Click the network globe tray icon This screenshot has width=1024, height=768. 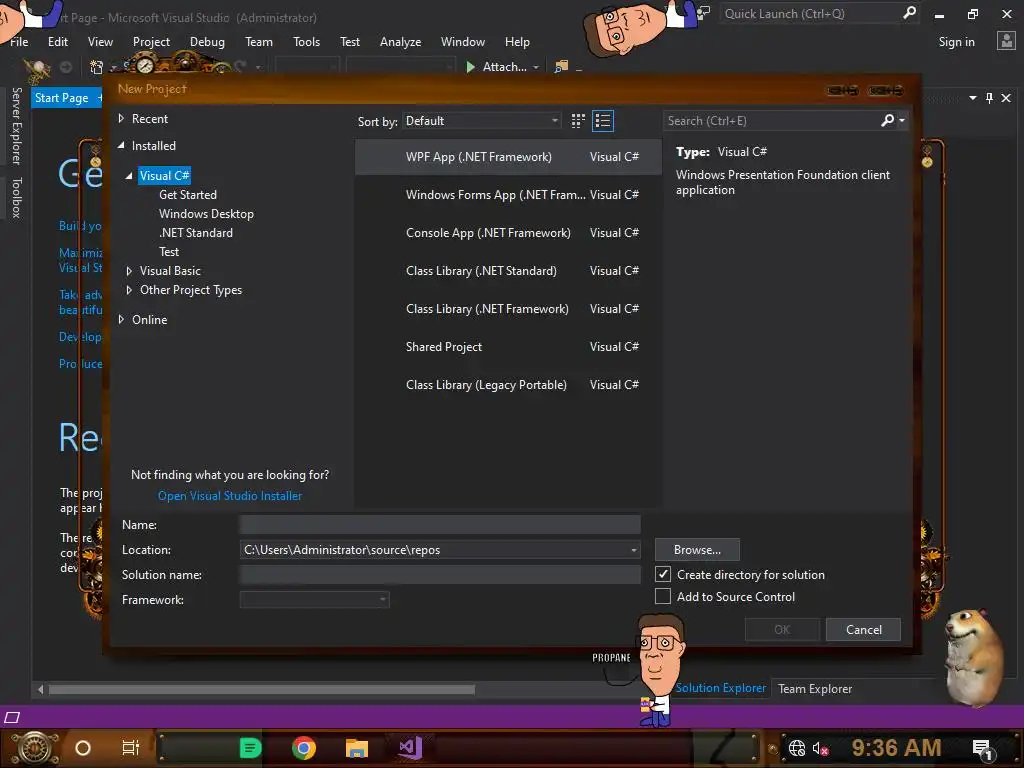coord(797,748)
